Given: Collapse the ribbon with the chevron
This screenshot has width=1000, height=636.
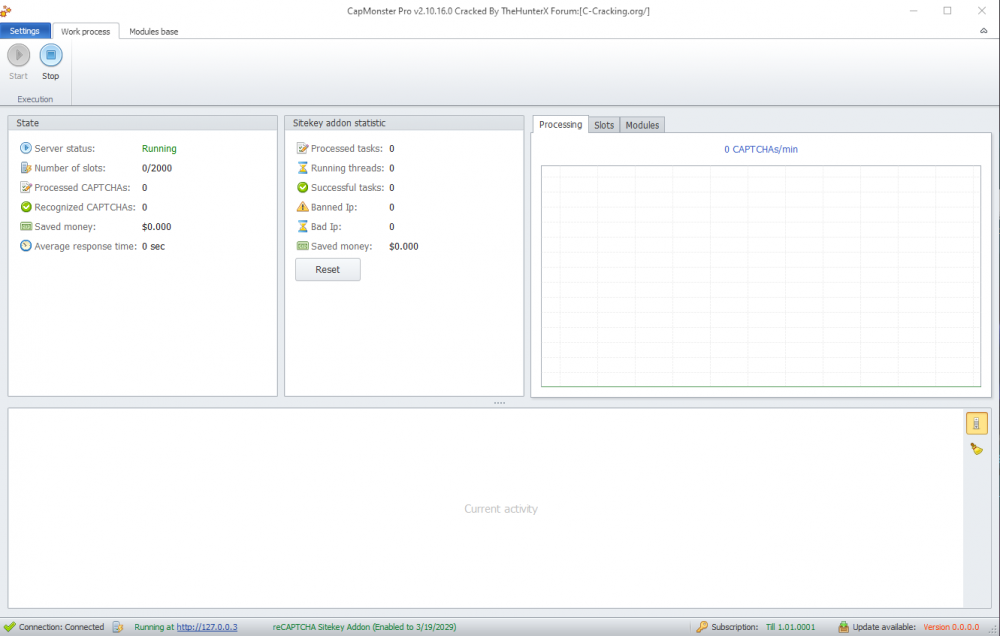Looking at the screenshot, I should point(983,31).
